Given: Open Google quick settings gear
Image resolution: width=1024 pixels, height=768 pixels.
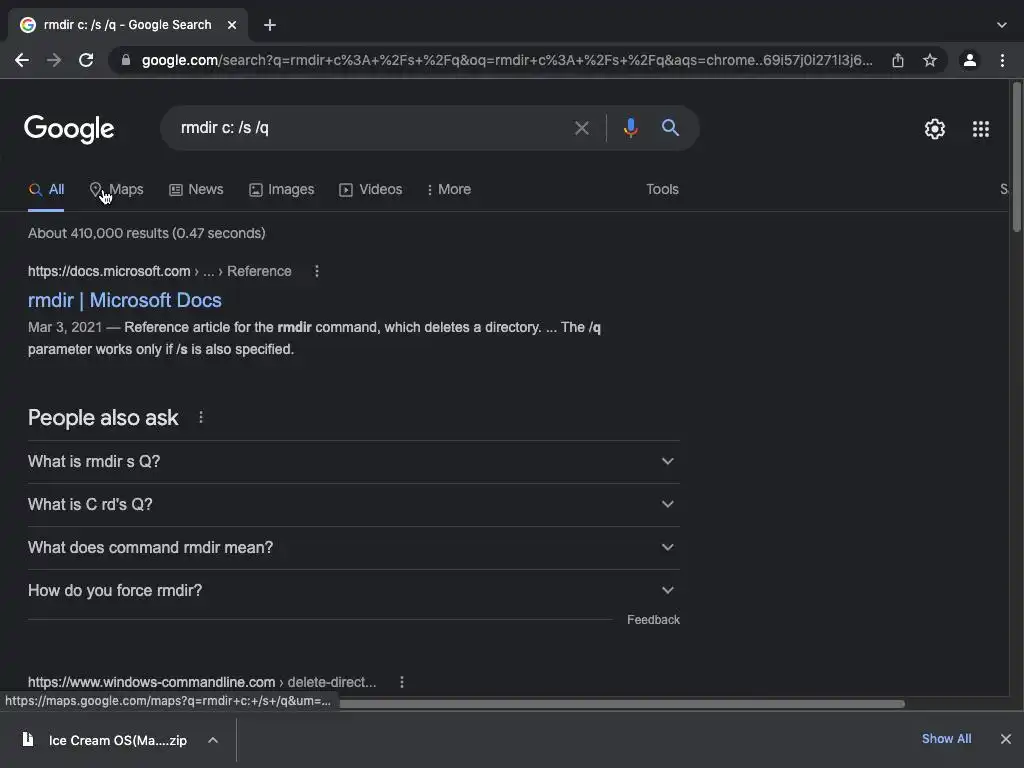Looking at the screenshot, I should pos(935,129).
